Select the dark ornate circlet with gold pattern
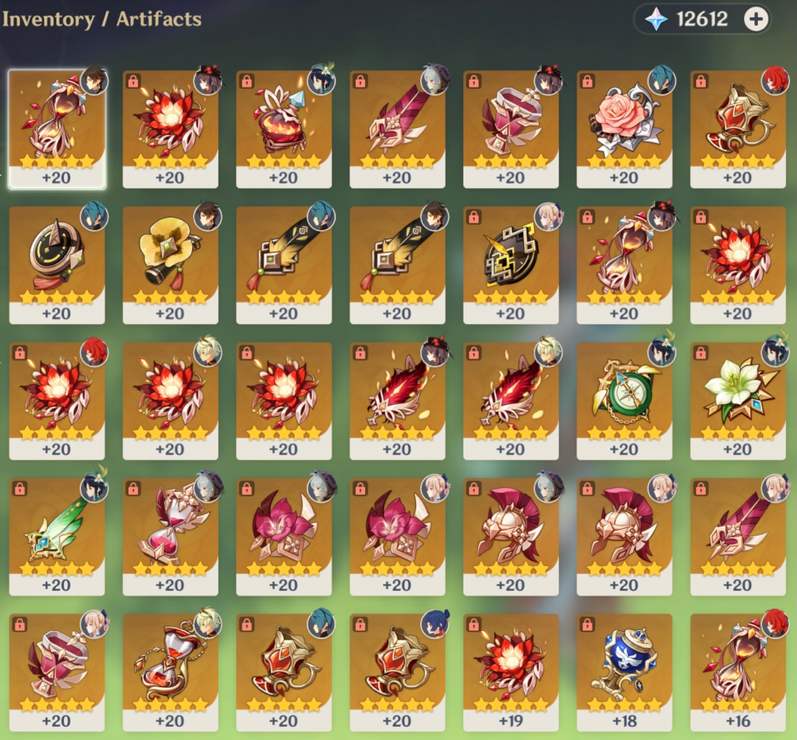Screen dimensions: 797x740 pyautogui.click(x=511, y=265)
